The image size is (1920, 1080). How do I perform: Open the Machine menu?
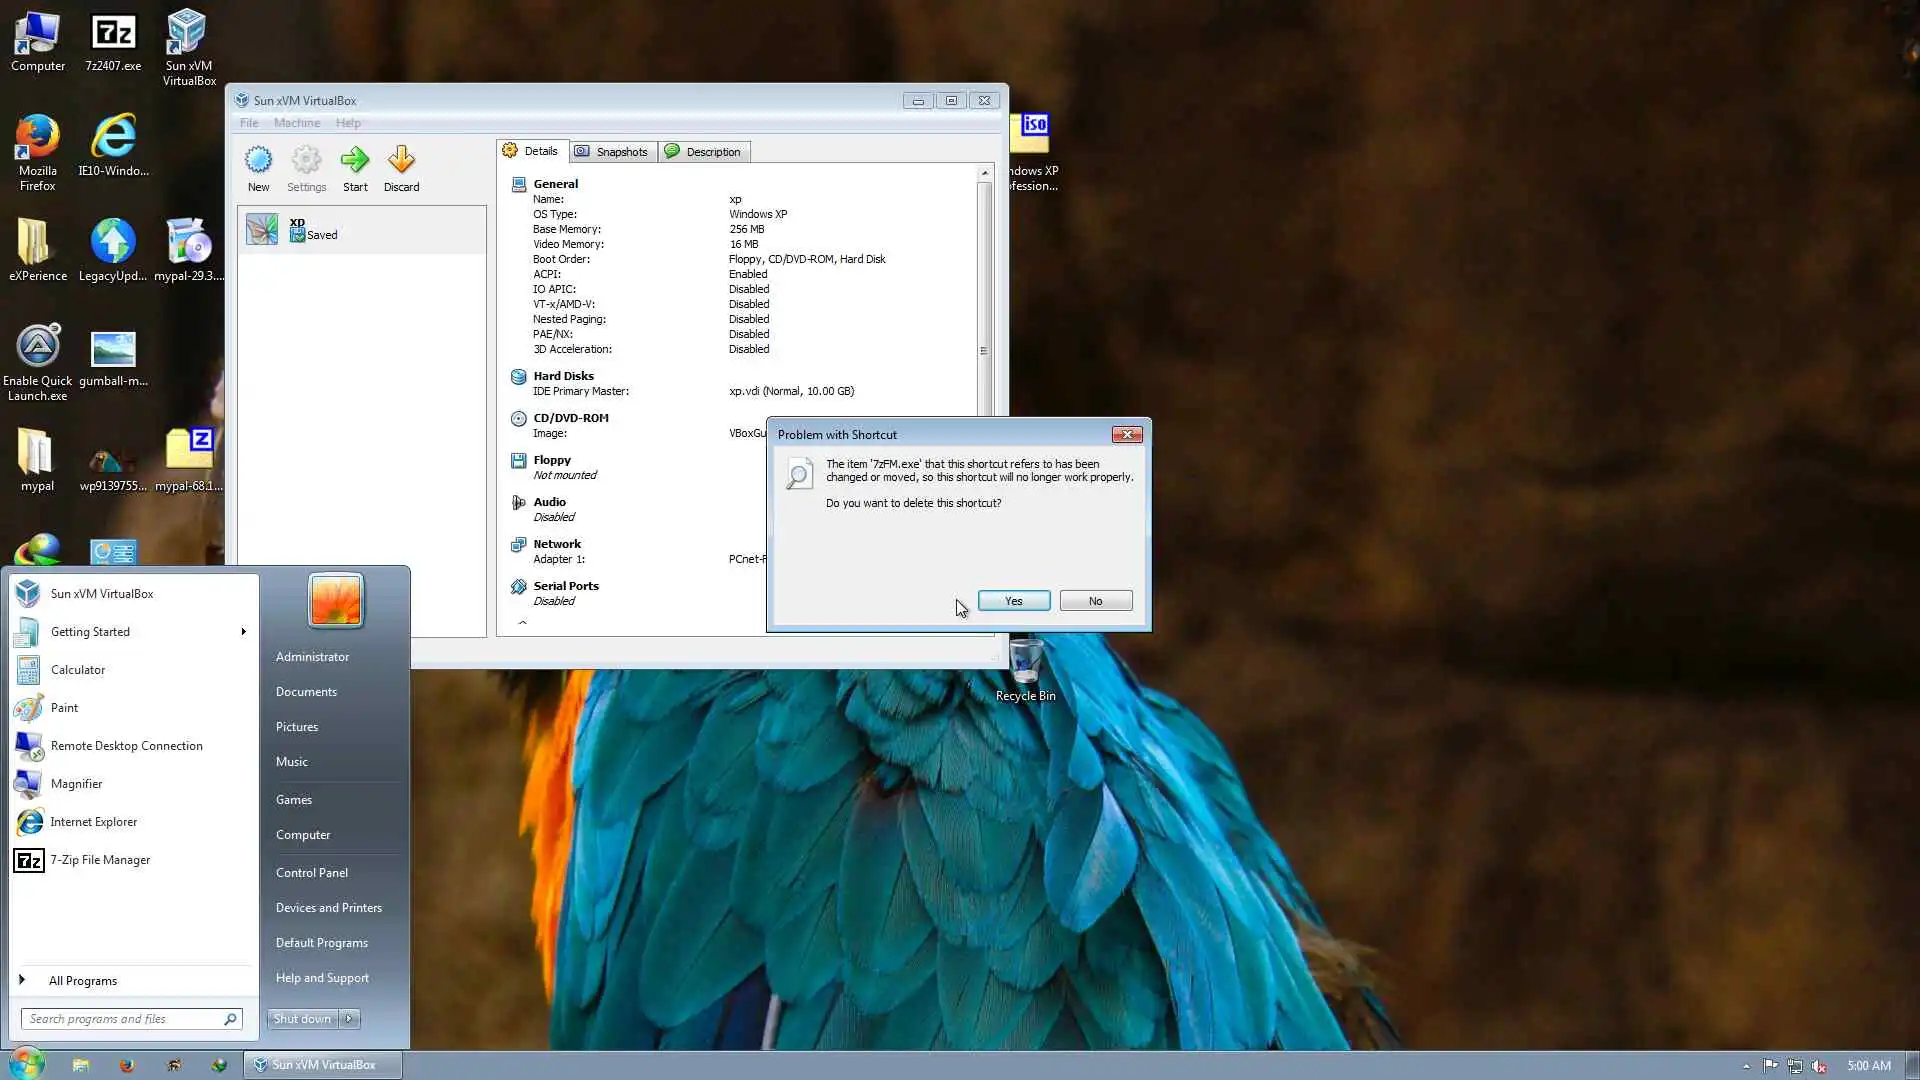pos(297,123)
